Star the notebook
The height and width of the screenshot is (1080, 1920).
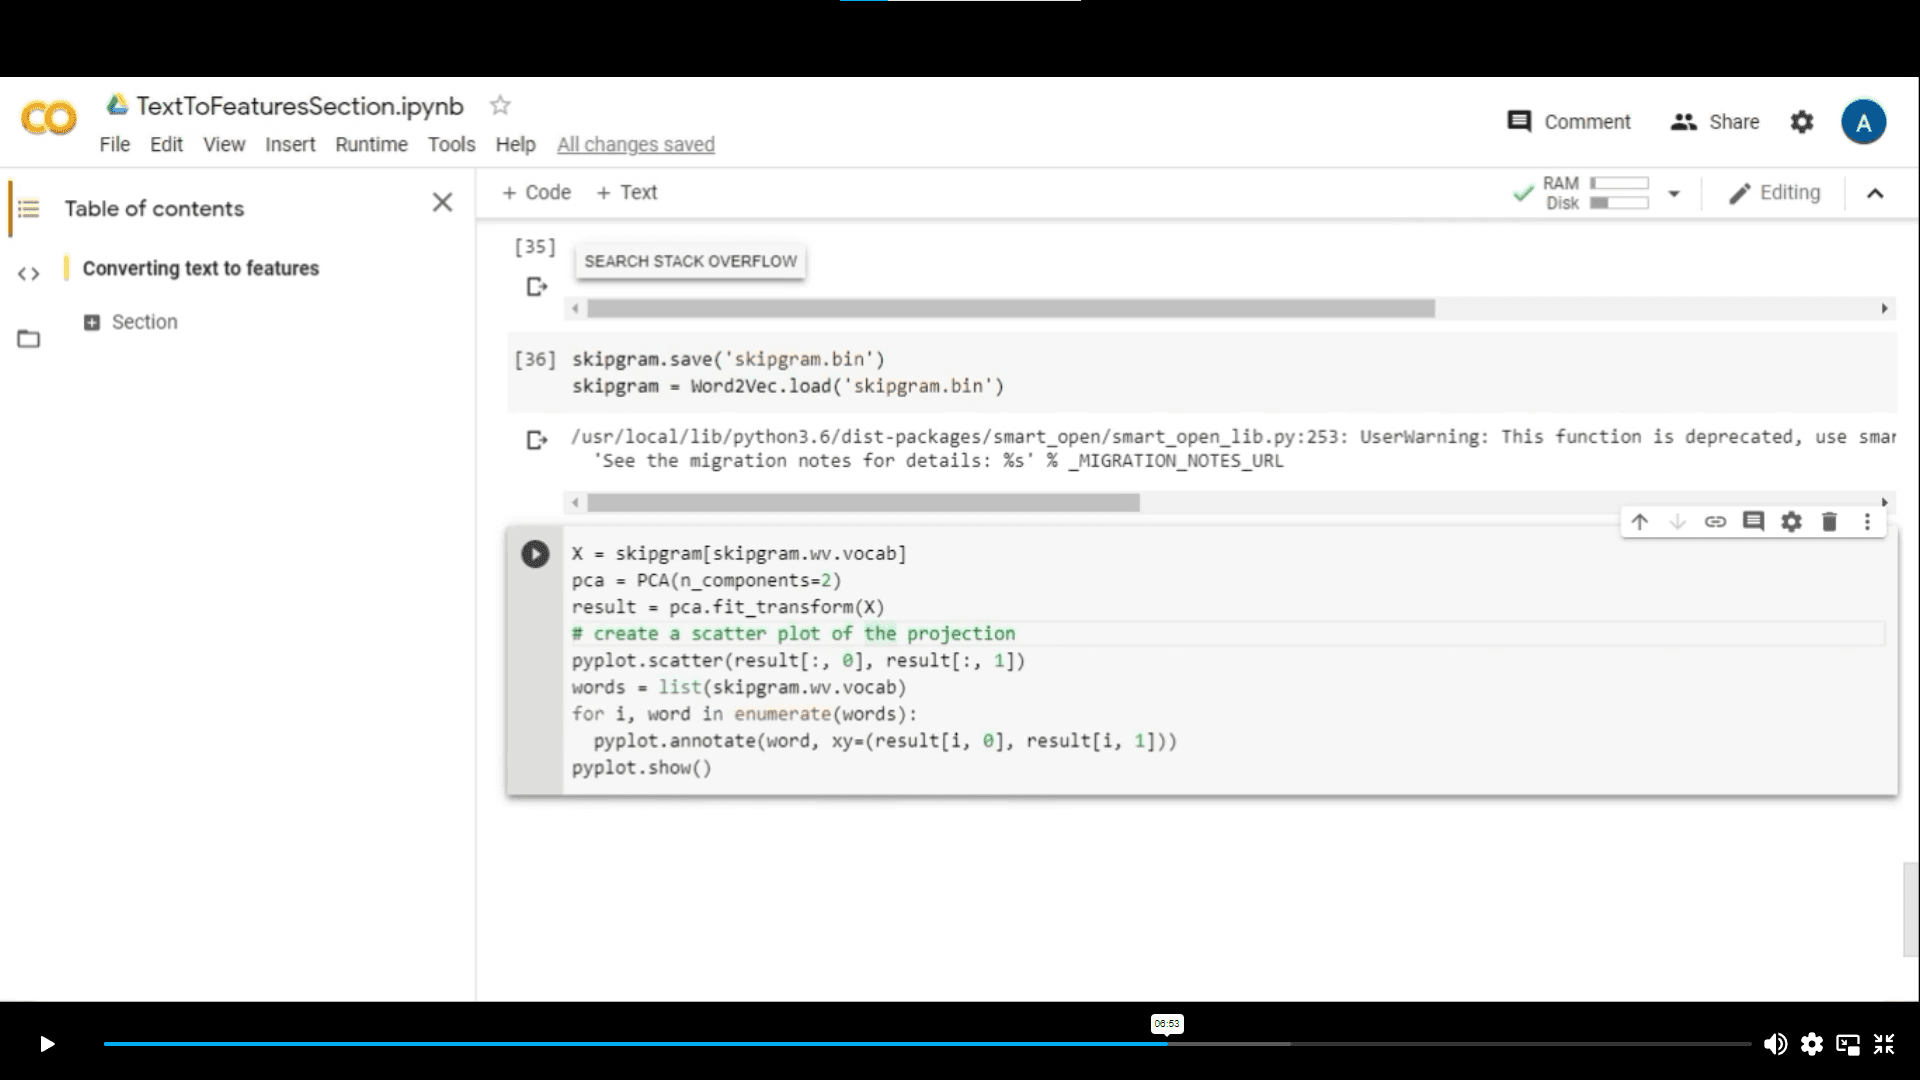(499, 104)
